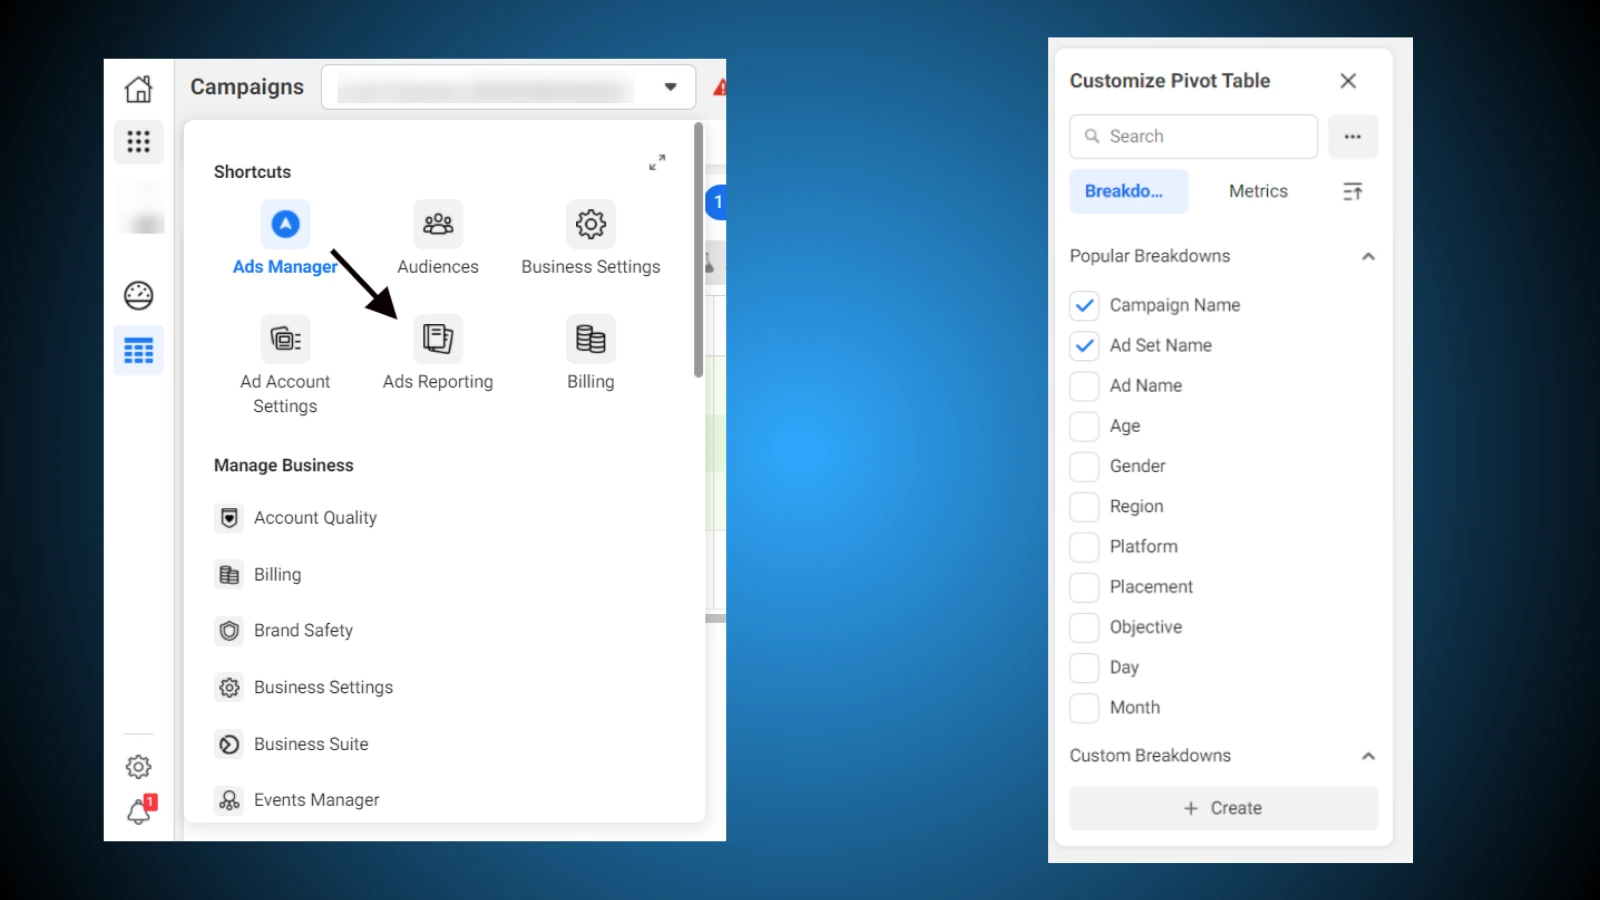This screenshot has width=1600, height=900.
Task: Uncheck the Campaign Name breakdown
Action: point(1084,305)
